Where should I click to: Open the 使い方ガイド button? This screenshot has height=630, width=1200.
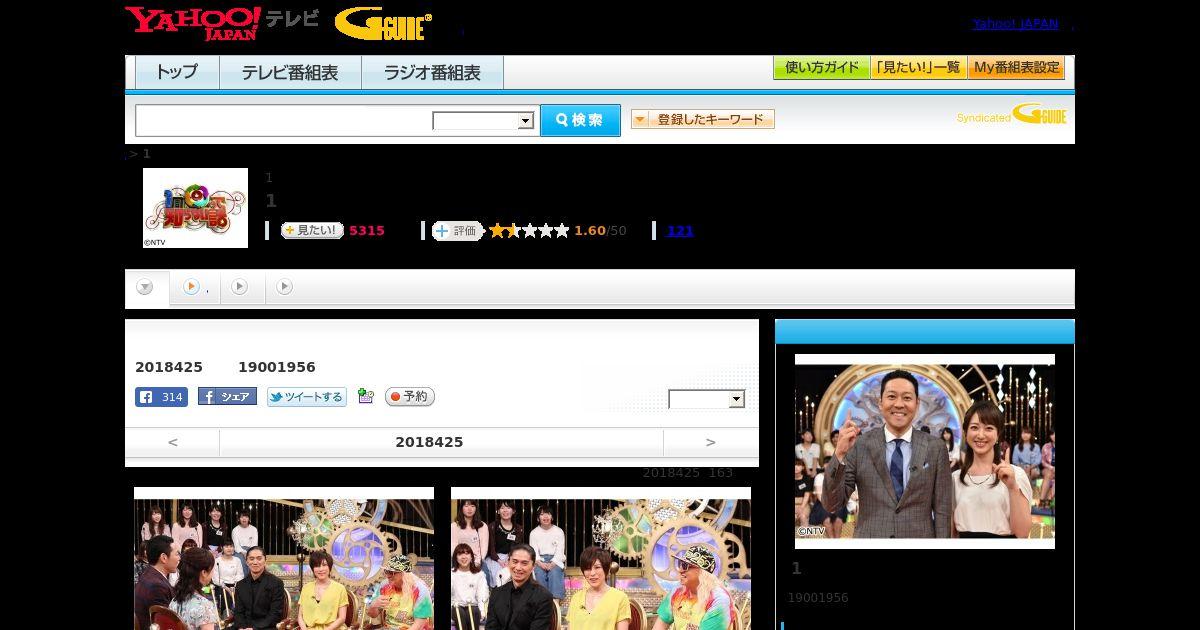tap(821, 68)
